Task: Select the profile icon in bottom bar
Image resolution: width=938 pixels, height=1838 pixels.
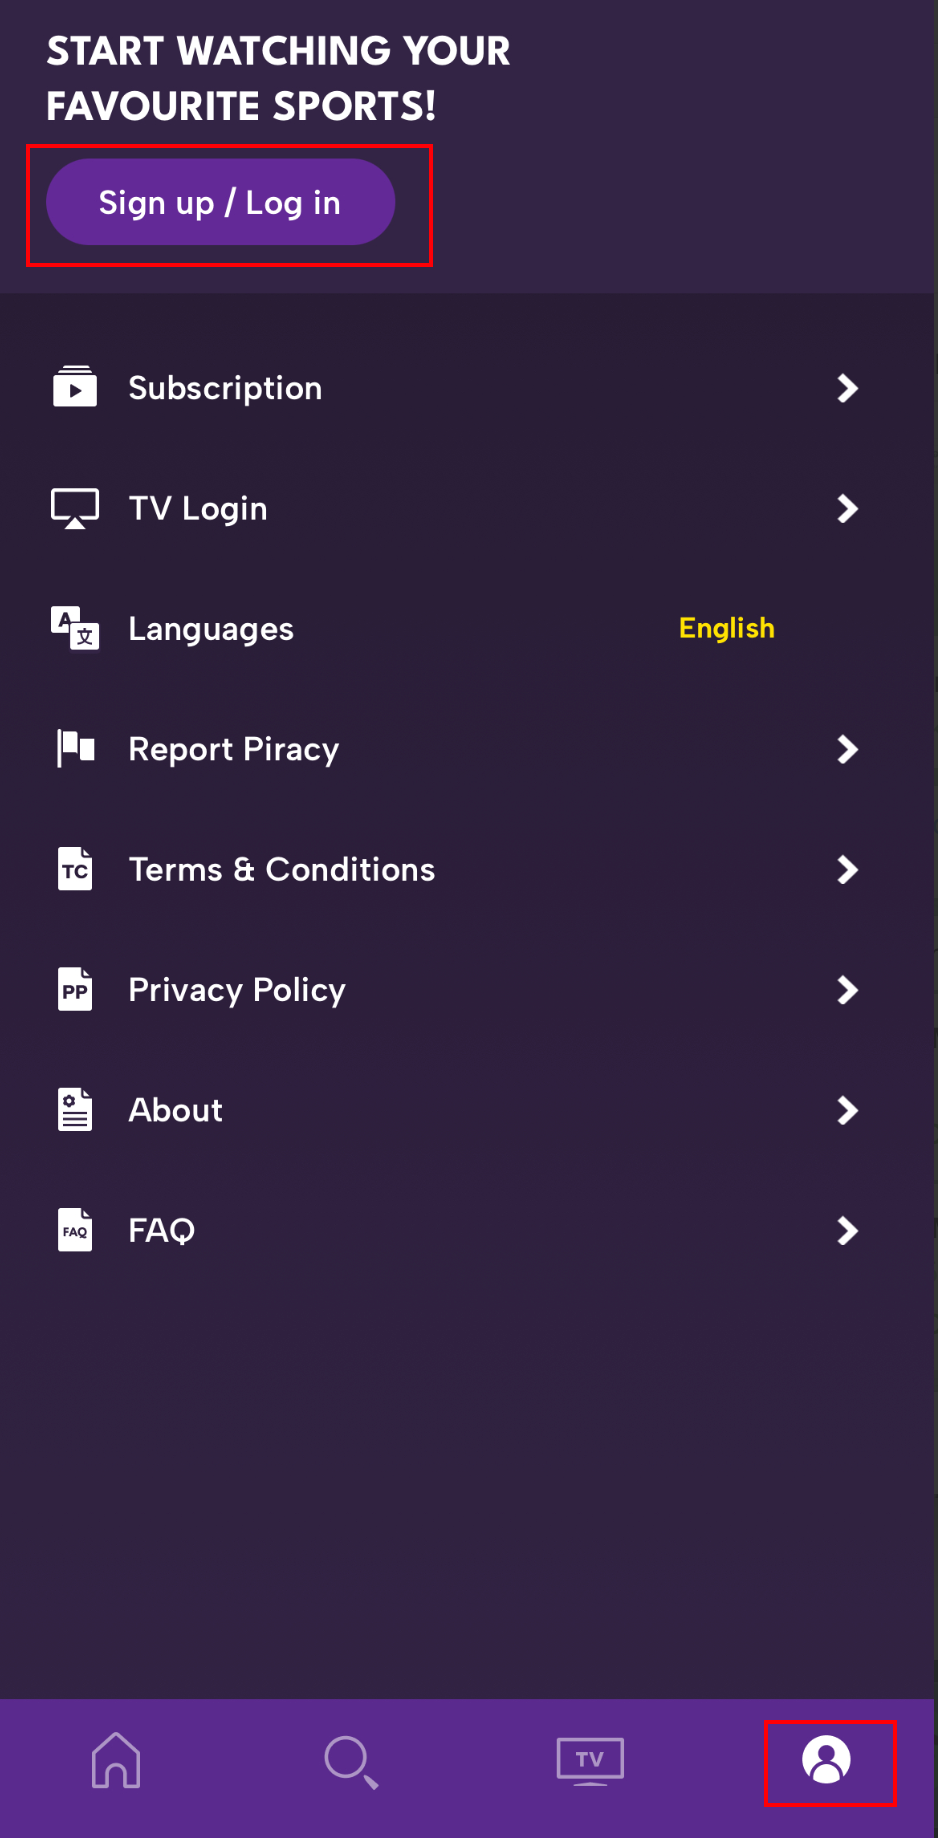Action: [x=826, y=1759]
